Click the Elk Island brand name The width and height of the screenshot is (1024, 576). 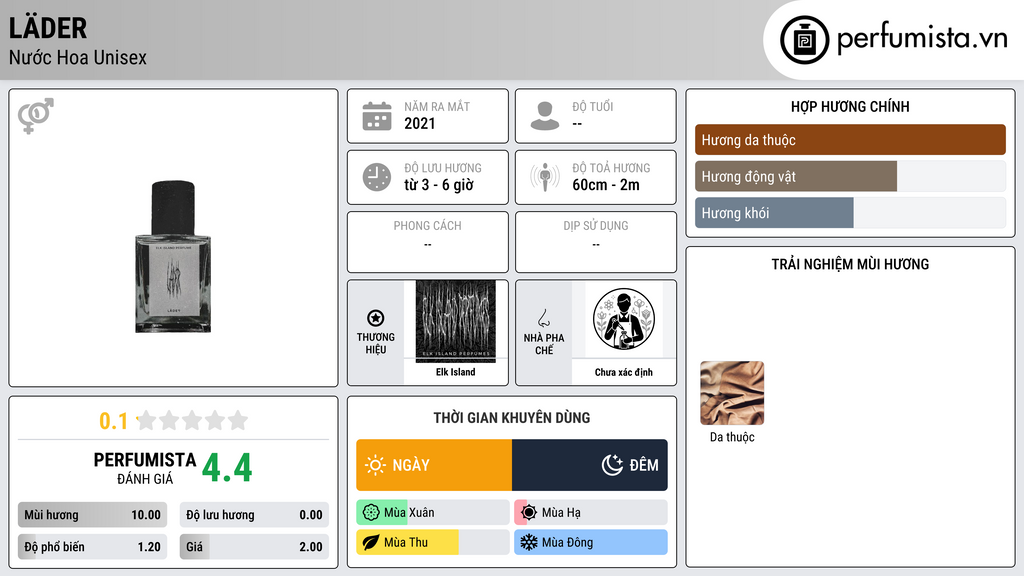click(x=456, y=372)
